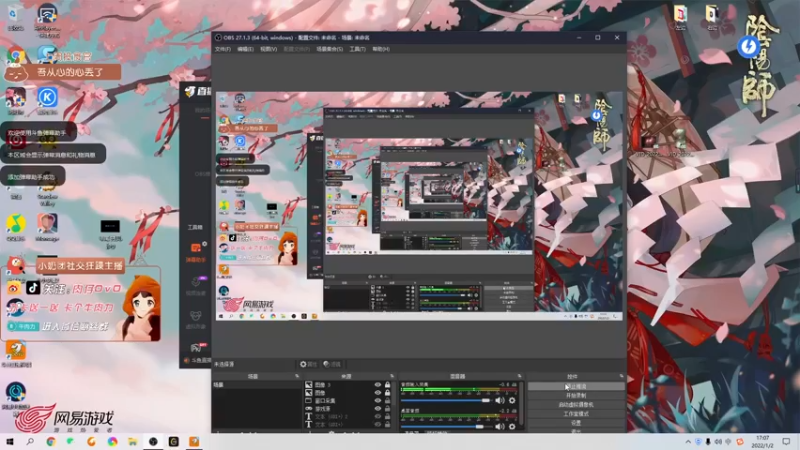The height and width of the screenshot is (450, 800).
Task: Click 启动虚拟摄像机 button
Action: [576, 405]
